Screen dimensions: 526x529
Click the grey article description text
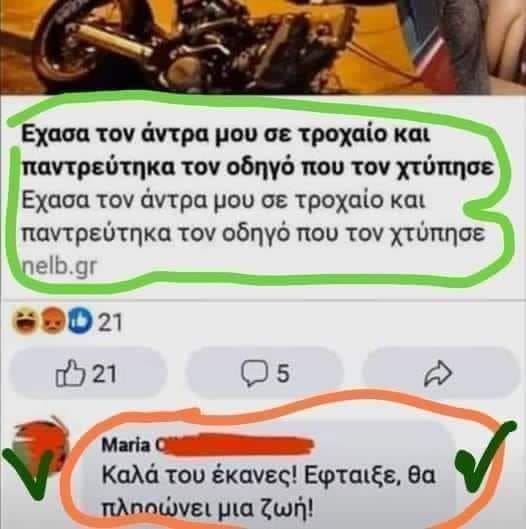[253, 217]
